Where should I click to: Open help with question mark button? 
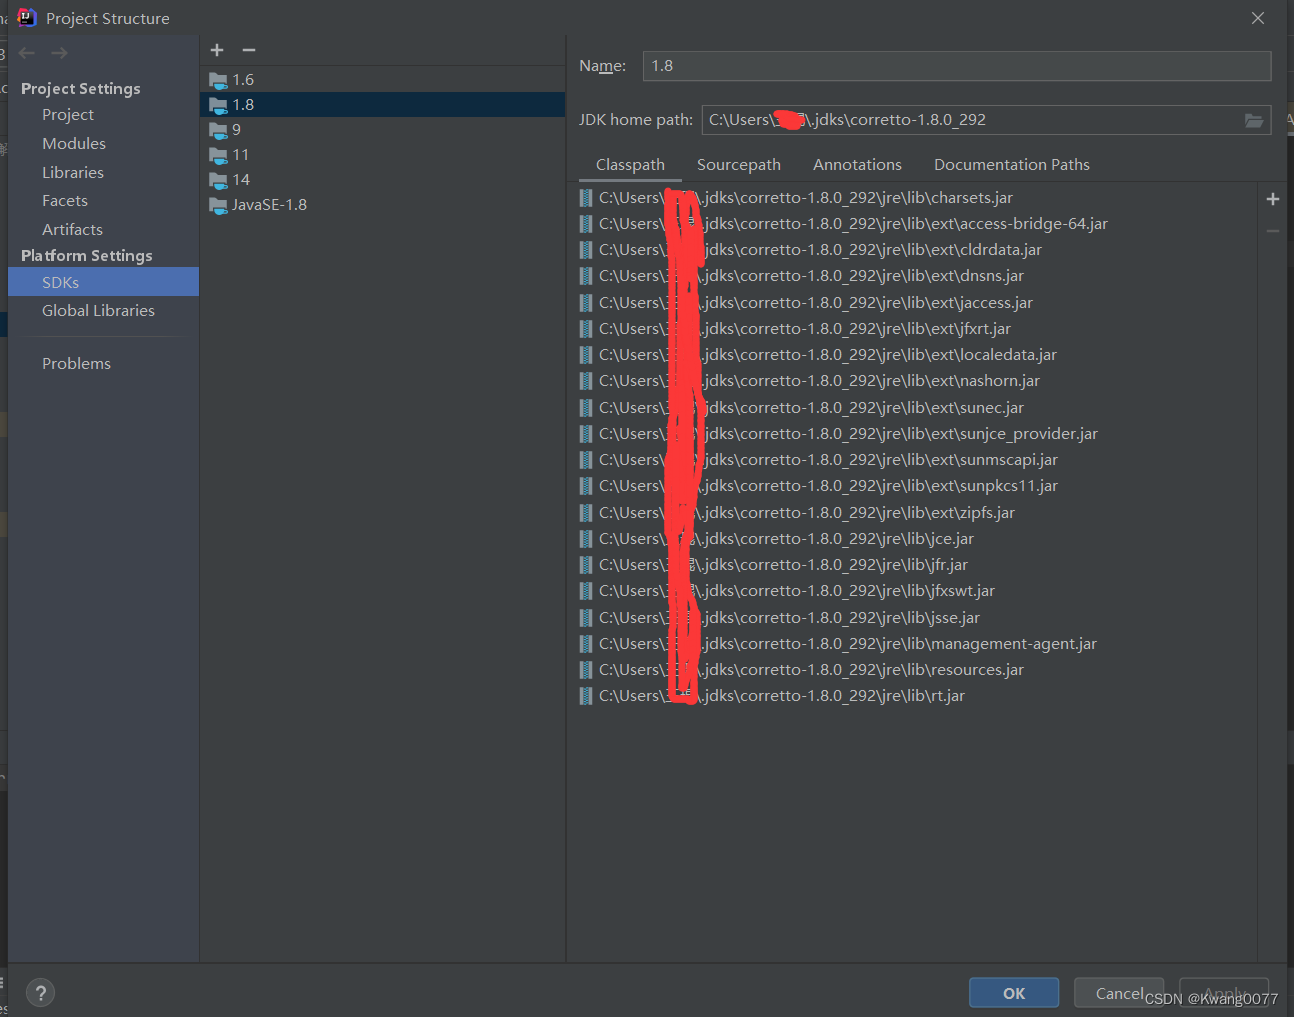tap(40, 993)
